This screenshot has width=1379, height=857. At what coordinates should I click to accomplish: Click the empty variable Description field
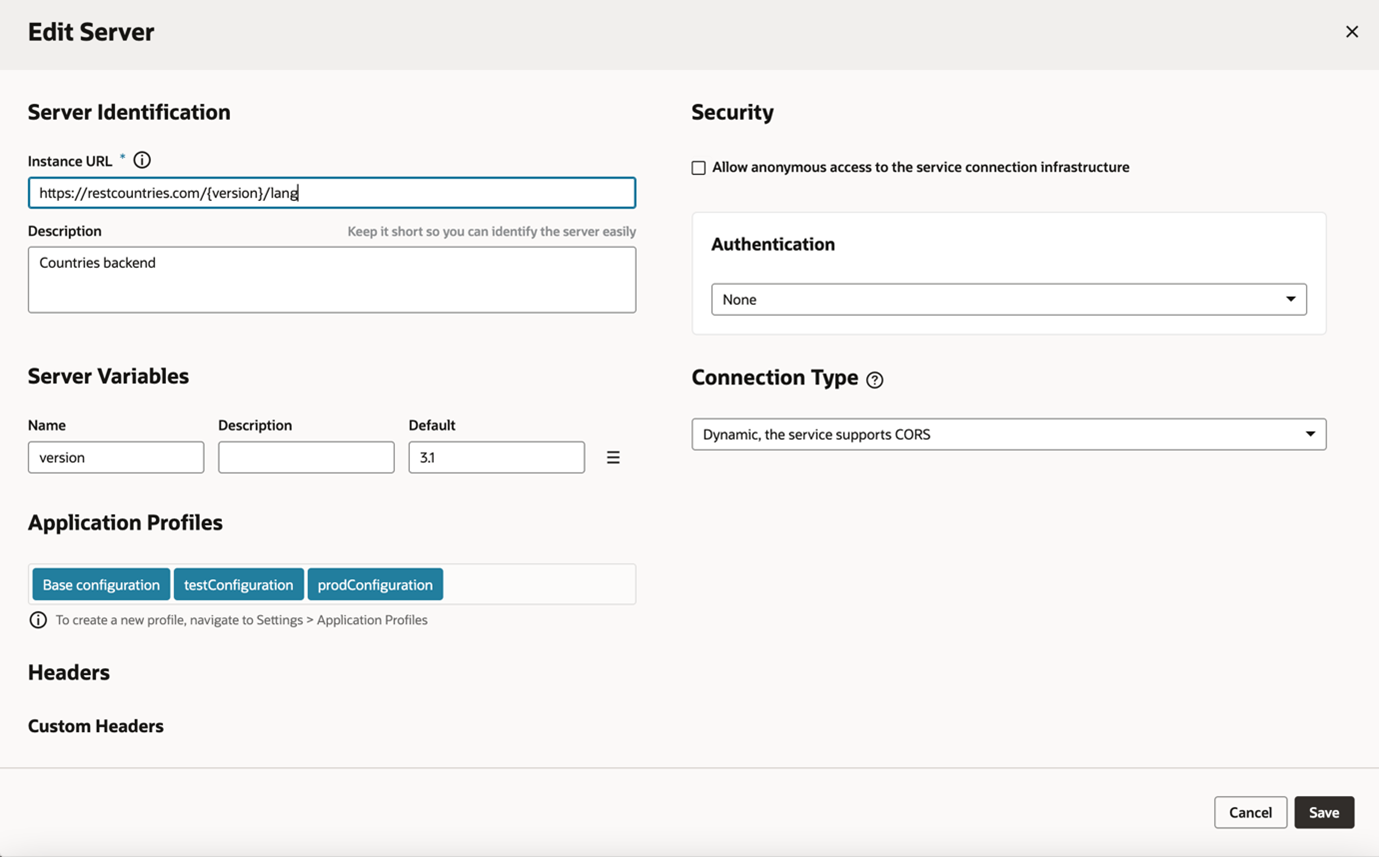tap(306, 457)
